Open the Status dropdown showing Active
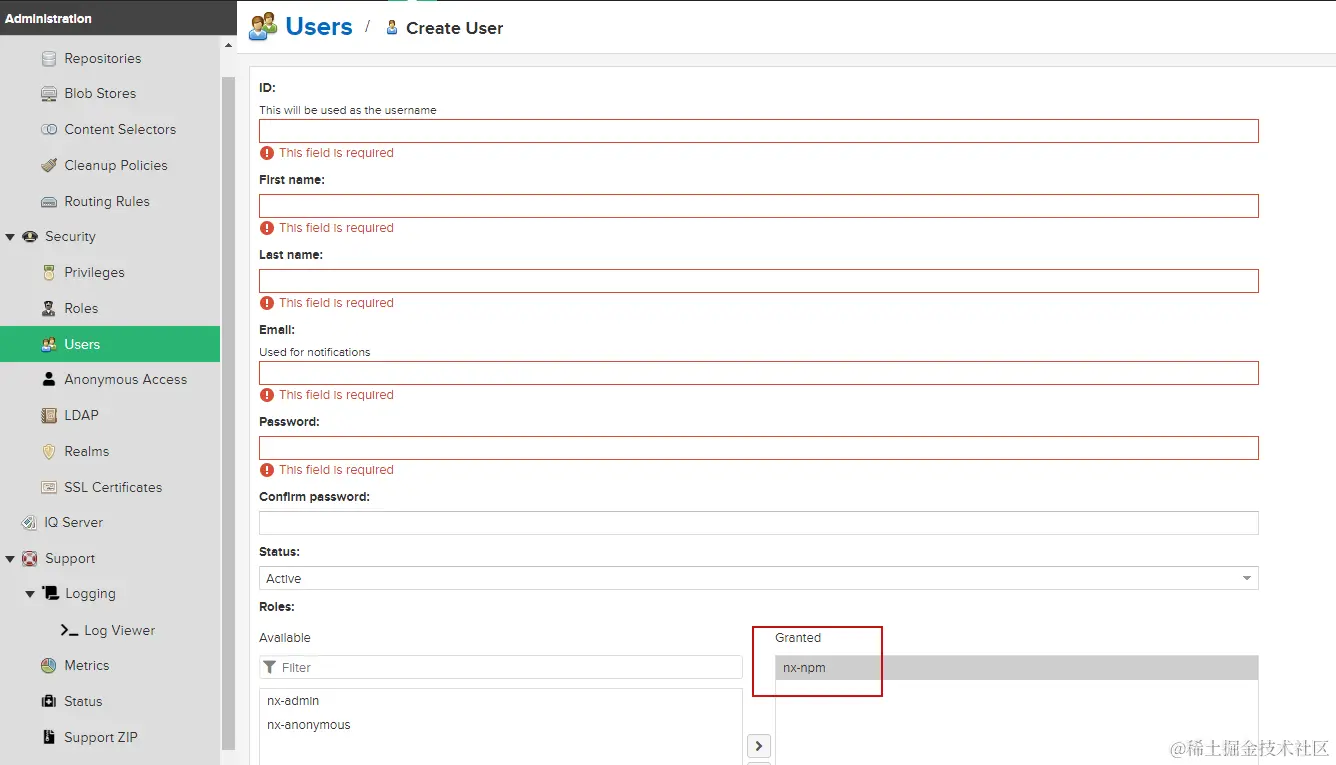 tap(758, 579)
